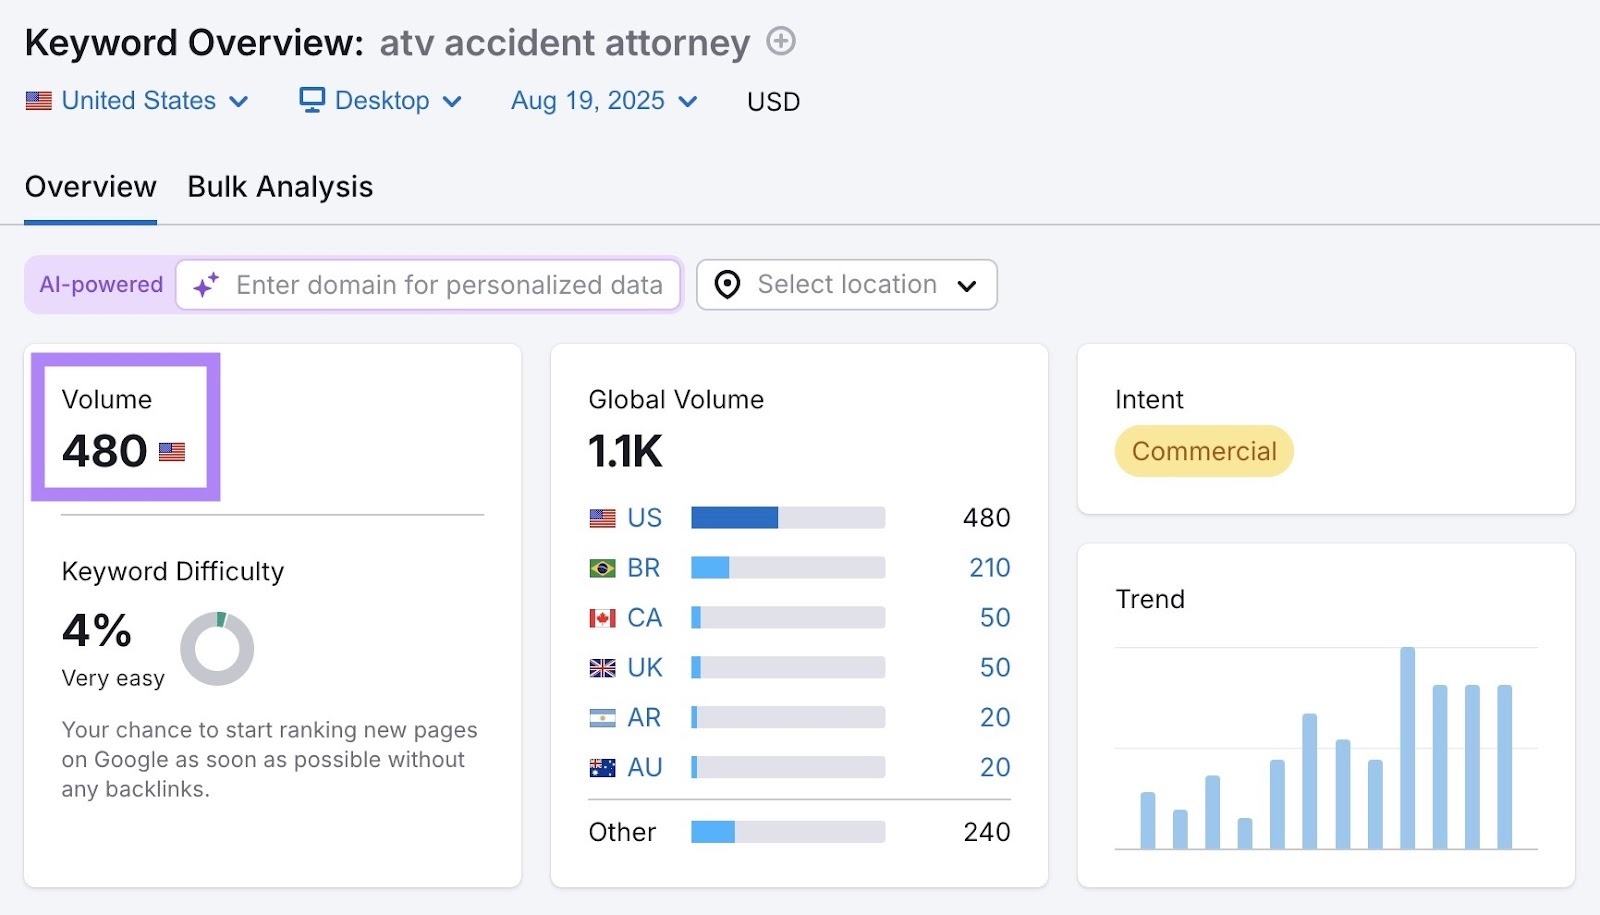Viewport: 1600px width, 915px height.
Task: Click the AI sparkle icon in the domain field
Action: pyautogui.click(x=206, y=285)
